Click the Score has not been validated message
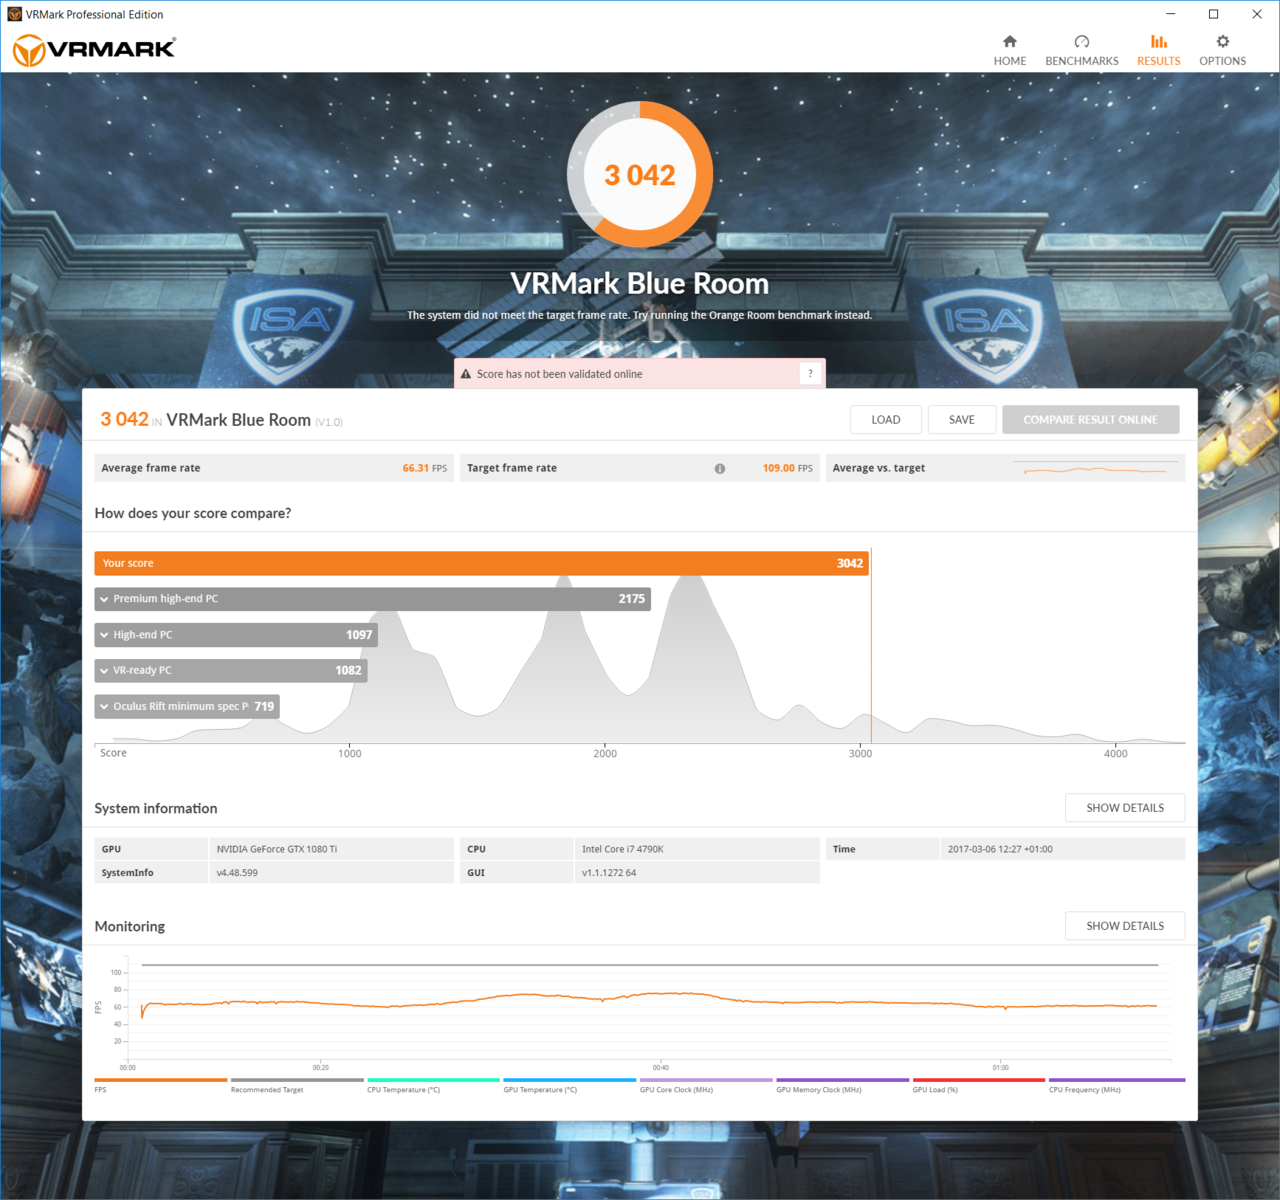This screenshot has width=1280, height=1200. (559, 374)
